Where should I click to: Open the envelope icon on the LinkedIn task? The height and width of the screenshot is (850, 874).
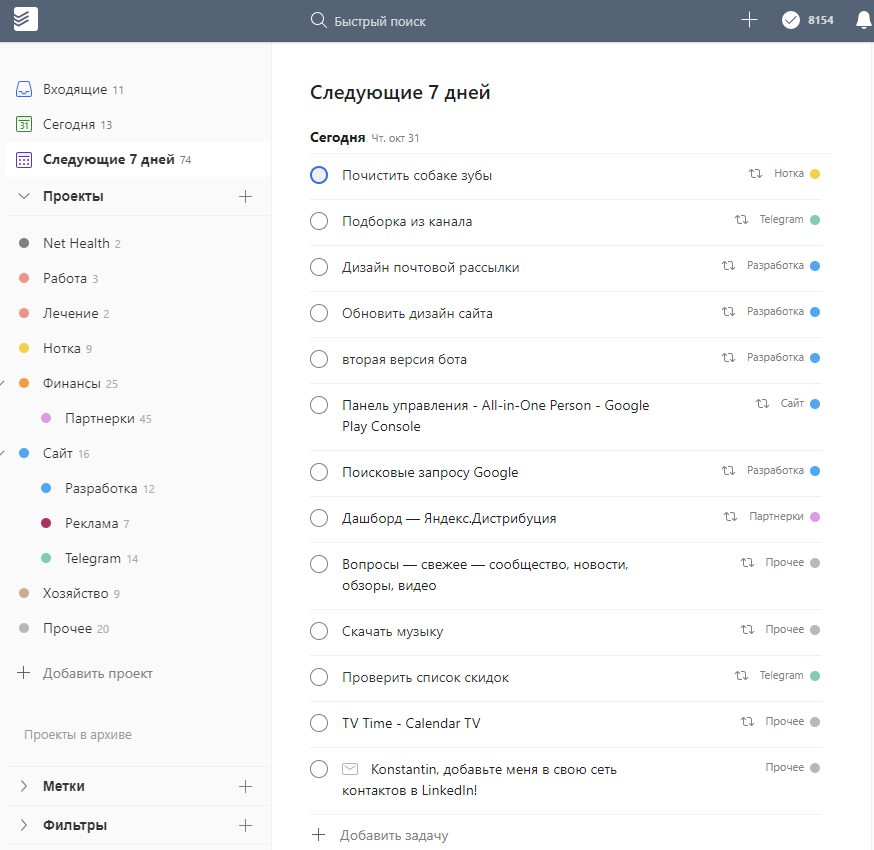pyautogui.click(x=349, y=768)
